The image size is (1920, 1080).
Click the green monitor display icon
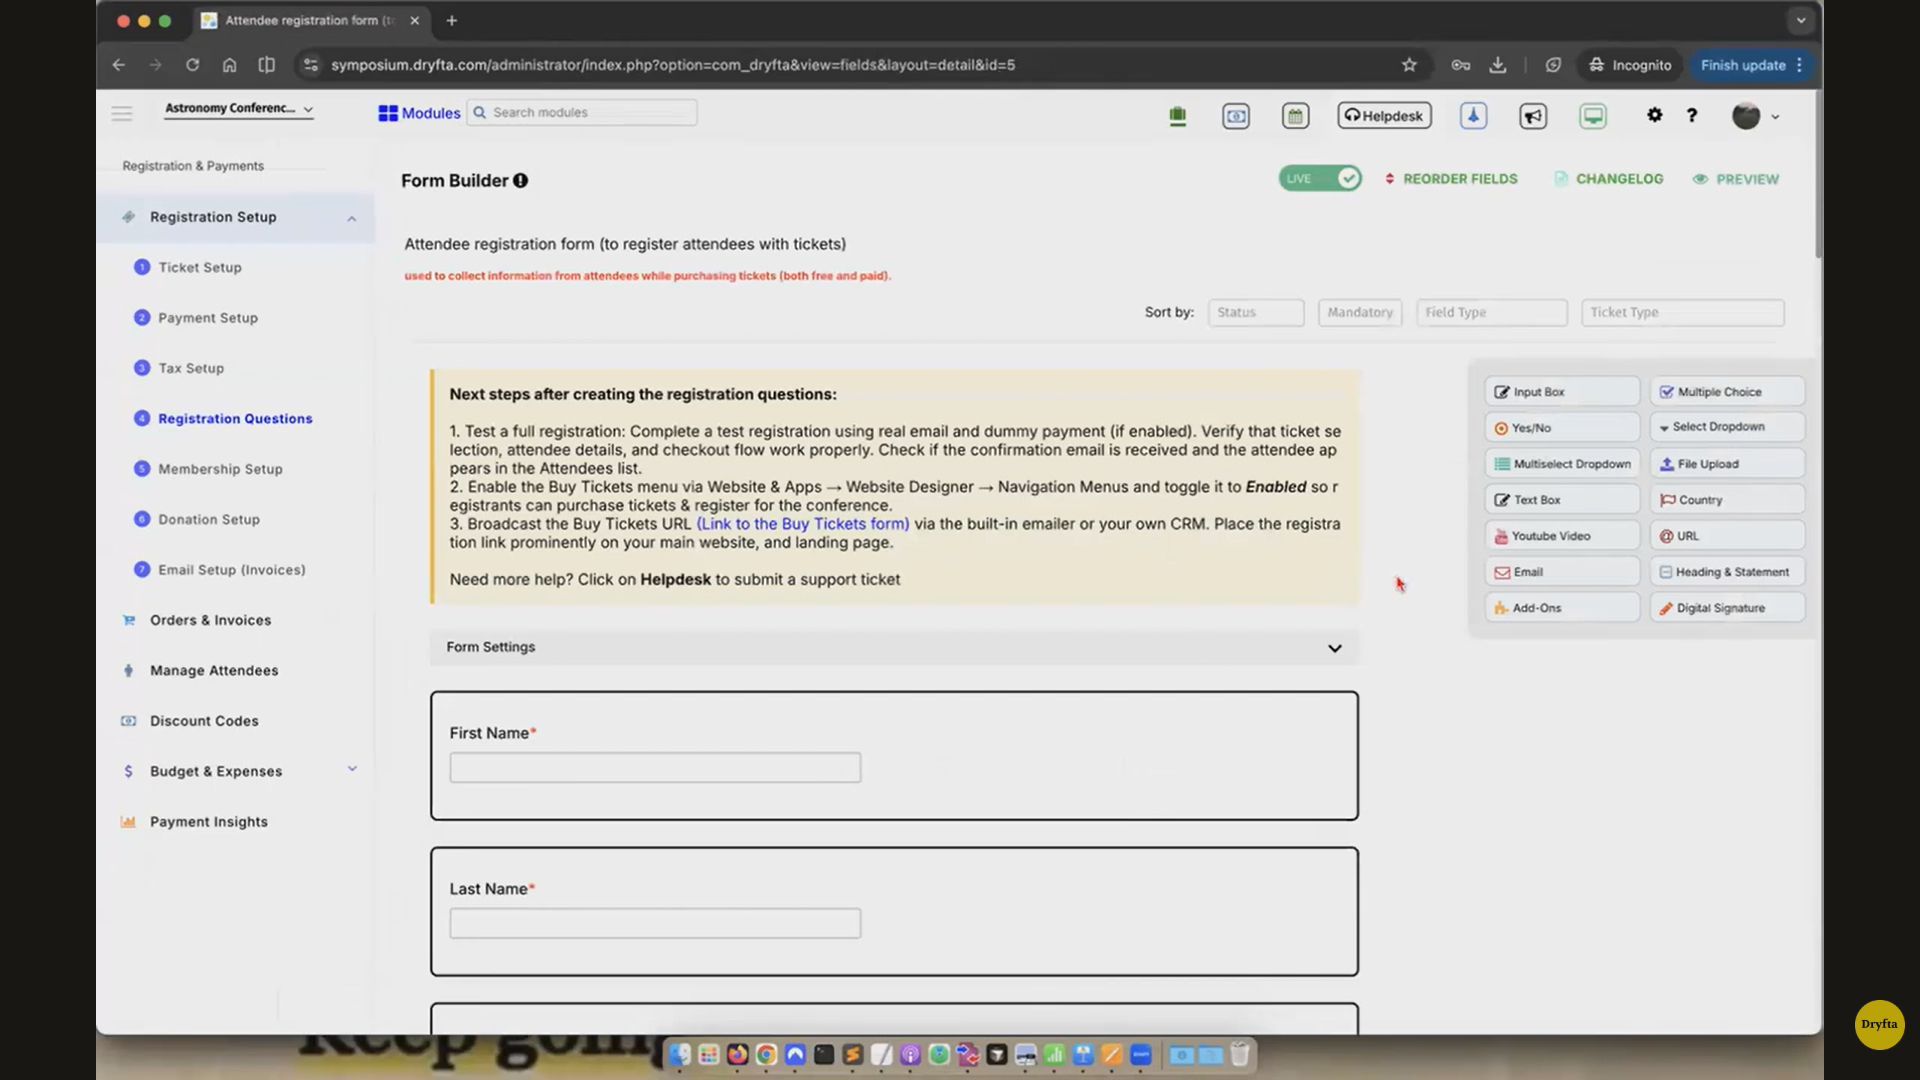(1593, 116)
